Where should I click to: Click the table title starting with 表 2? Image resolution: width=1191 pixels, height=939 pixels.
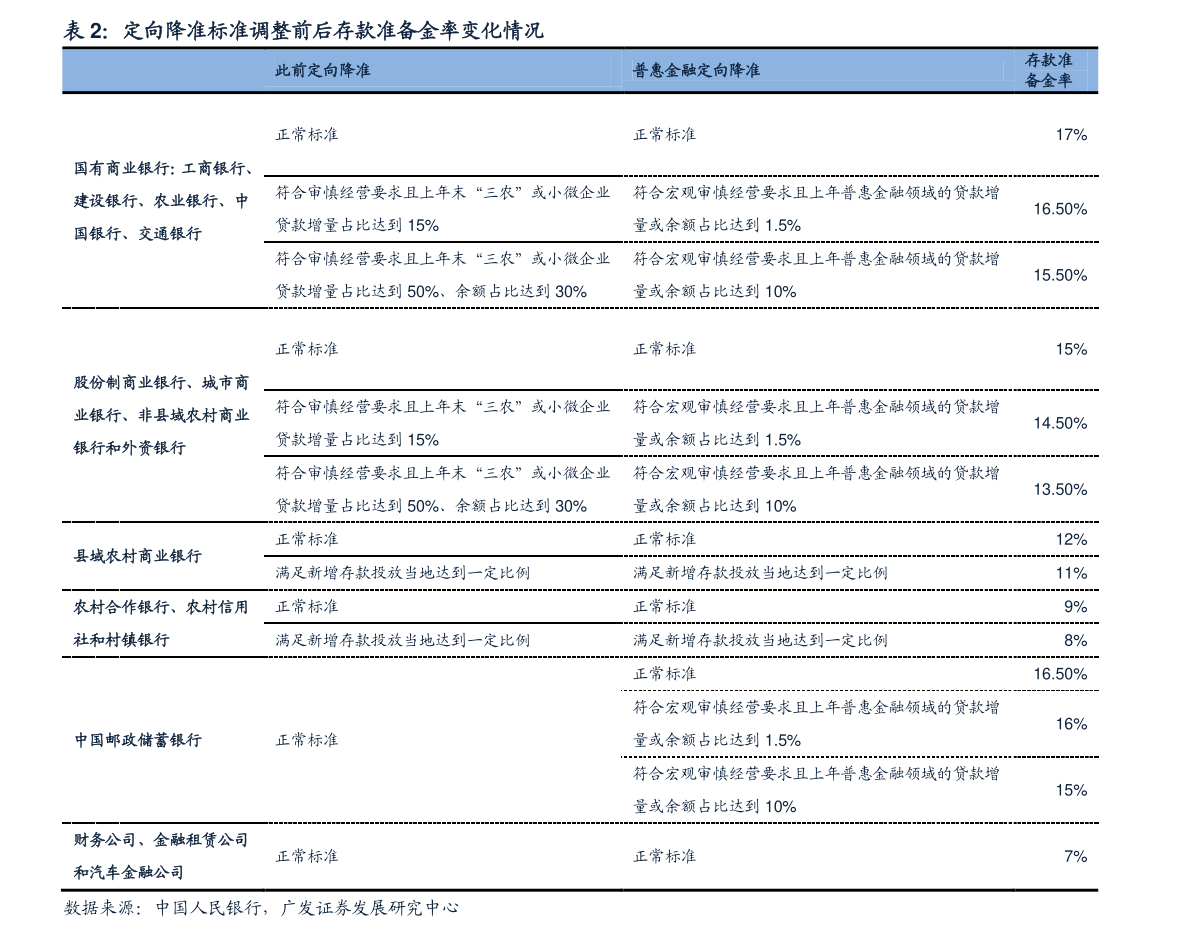303,31
